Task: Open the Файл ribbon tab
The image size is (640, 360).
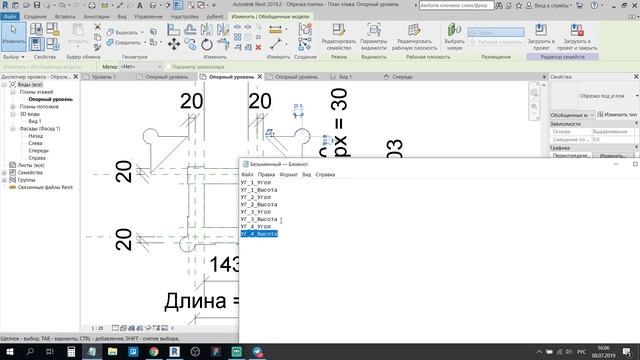Action: [10, 17]
